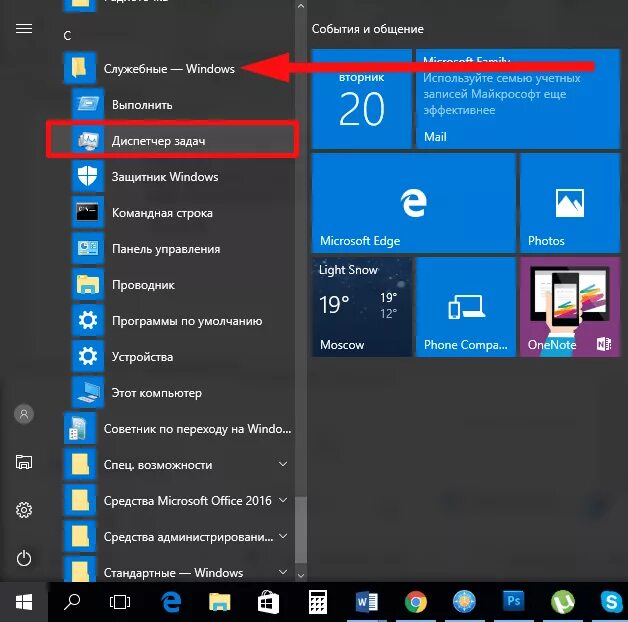Open Skype on the taskbar
628x622 pixels.
pos(611,602)
